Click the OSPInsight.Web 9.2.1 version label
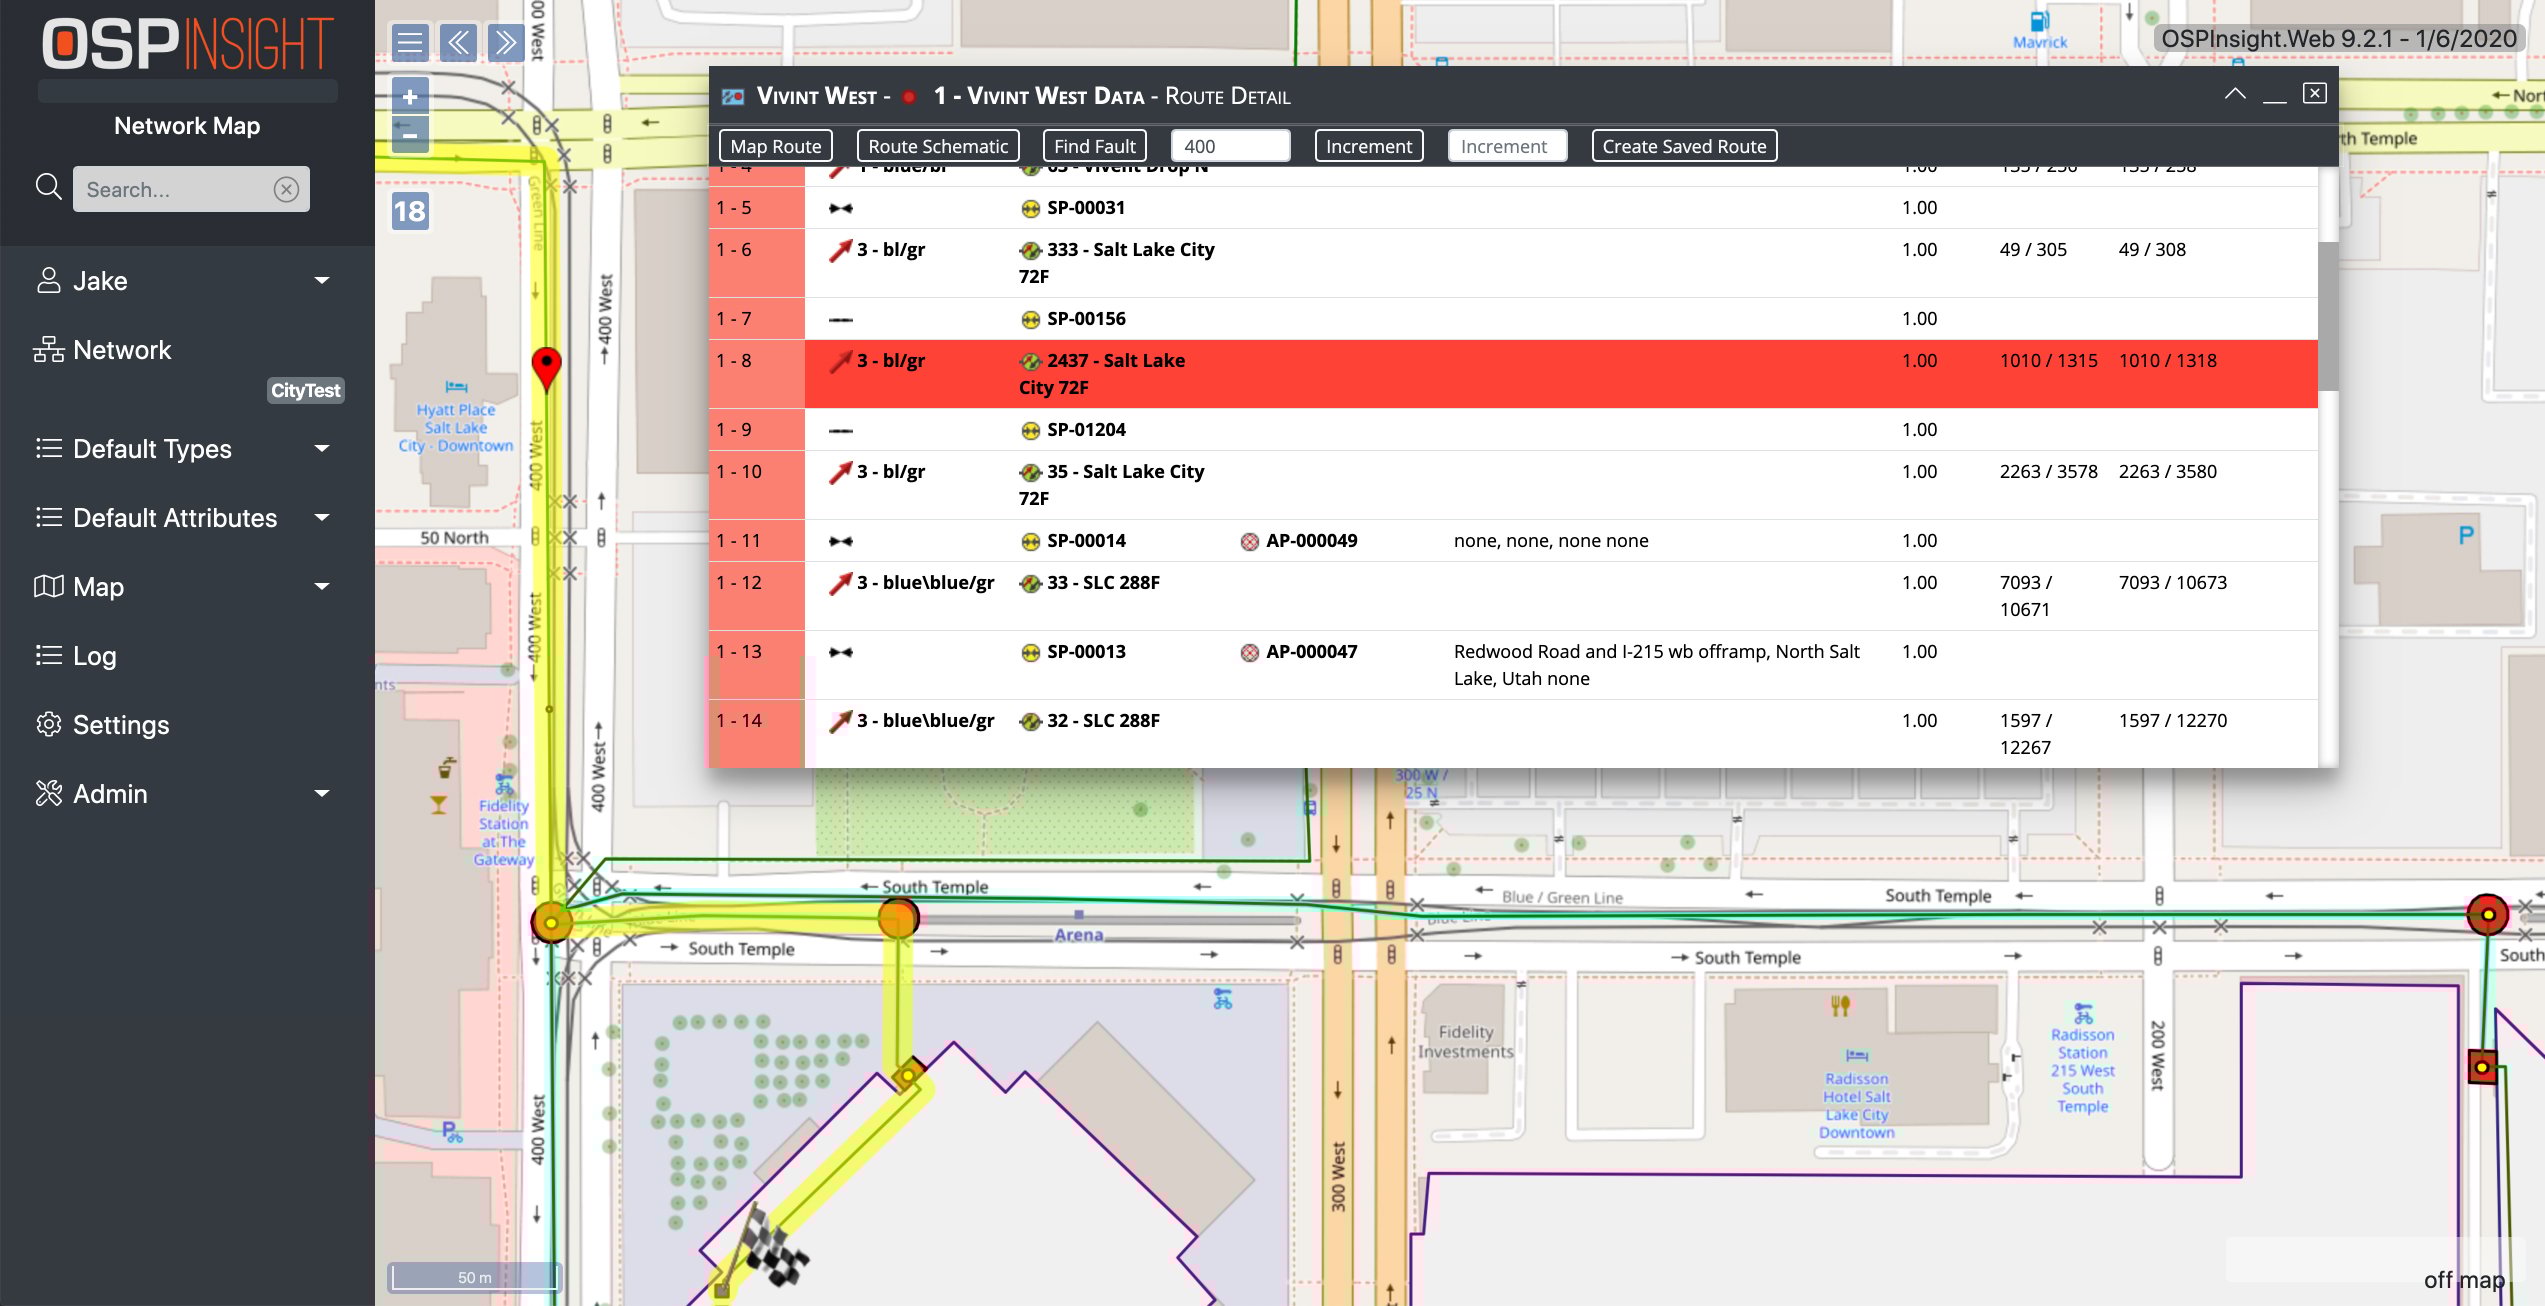The height and width of the screenshot is (1306, 2545). point(2338,39)
